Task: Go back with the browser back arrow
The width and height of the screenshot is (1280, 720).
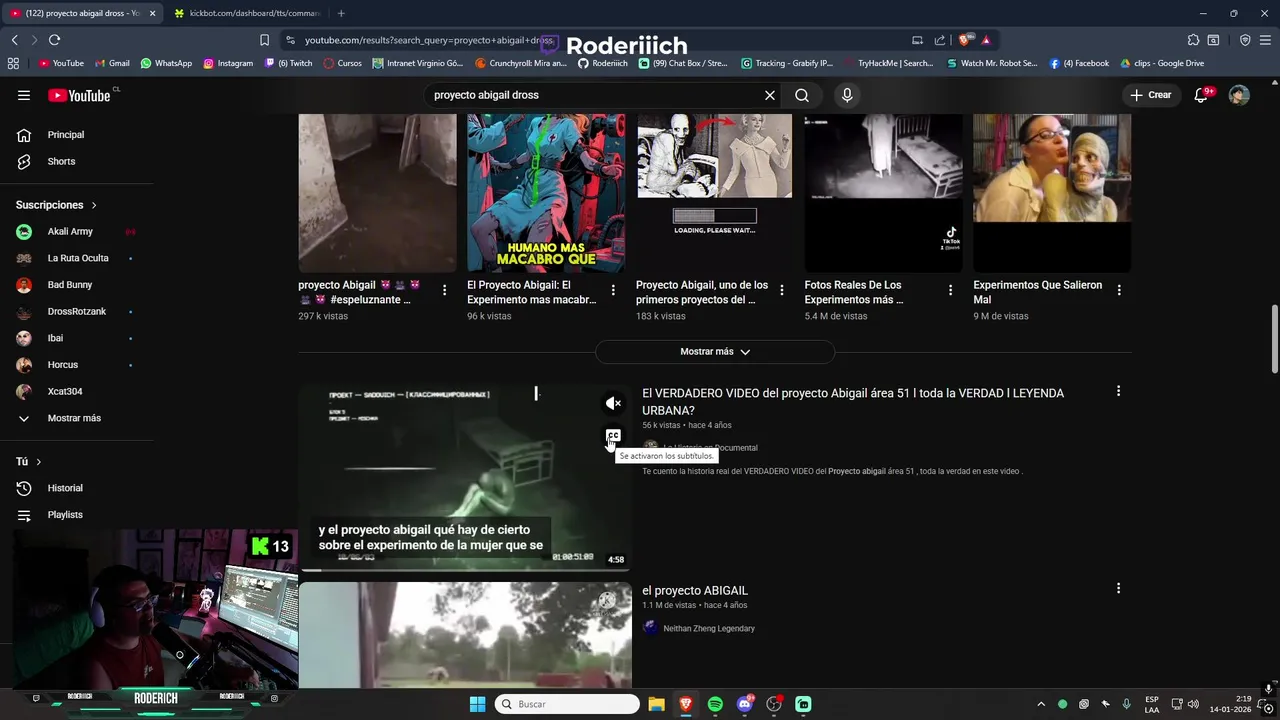Action: click(x=14, y=40)
